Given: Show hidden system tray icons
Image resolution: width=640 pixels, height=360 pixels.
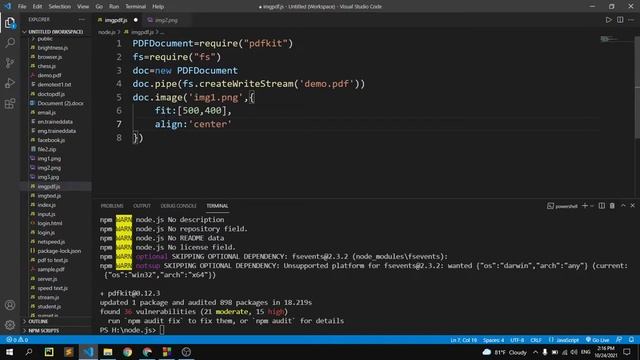Looking at the screenshot, I should (535, 352).
